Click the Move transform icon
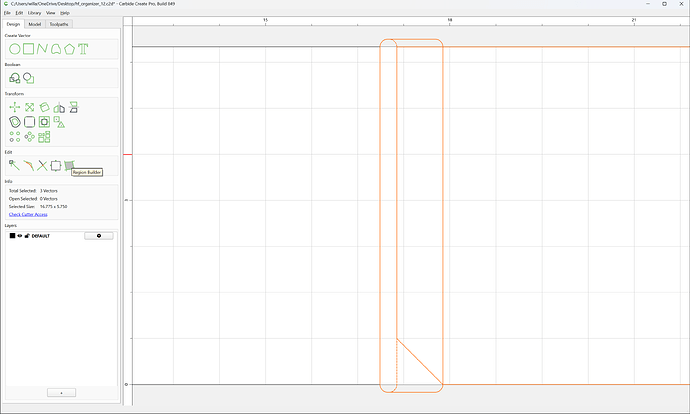Viewport: 690px width, 414px height. 15,107
